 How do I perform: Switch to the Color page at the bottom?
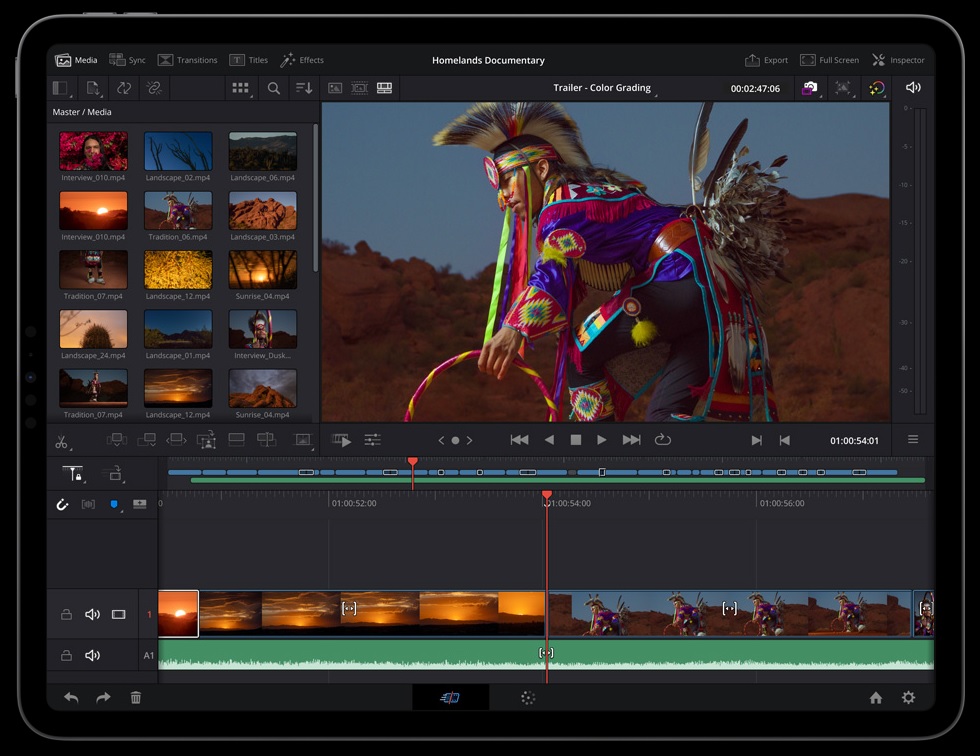point(528,698)
